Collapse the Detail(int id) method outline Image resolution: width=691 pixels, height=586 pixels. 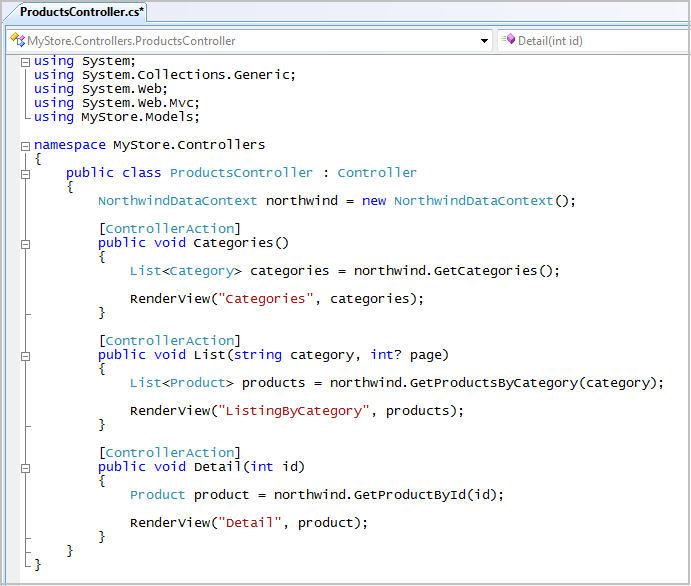pos(26,468)
